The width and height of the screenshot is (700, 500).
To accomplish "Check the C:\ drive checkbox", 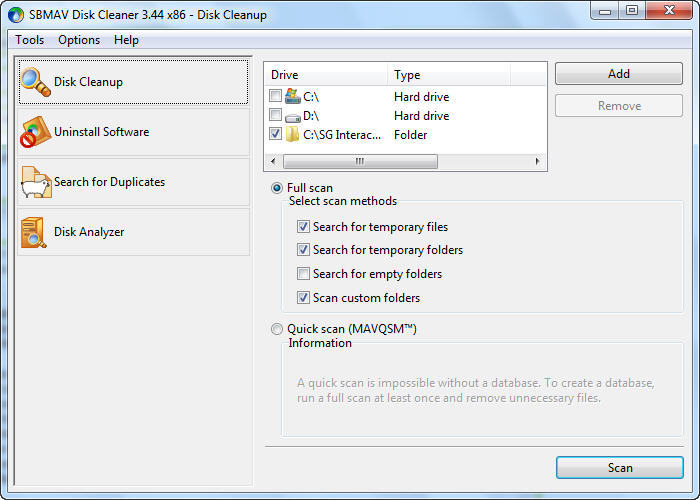I will pyautogui.click(x=275, y=96).
